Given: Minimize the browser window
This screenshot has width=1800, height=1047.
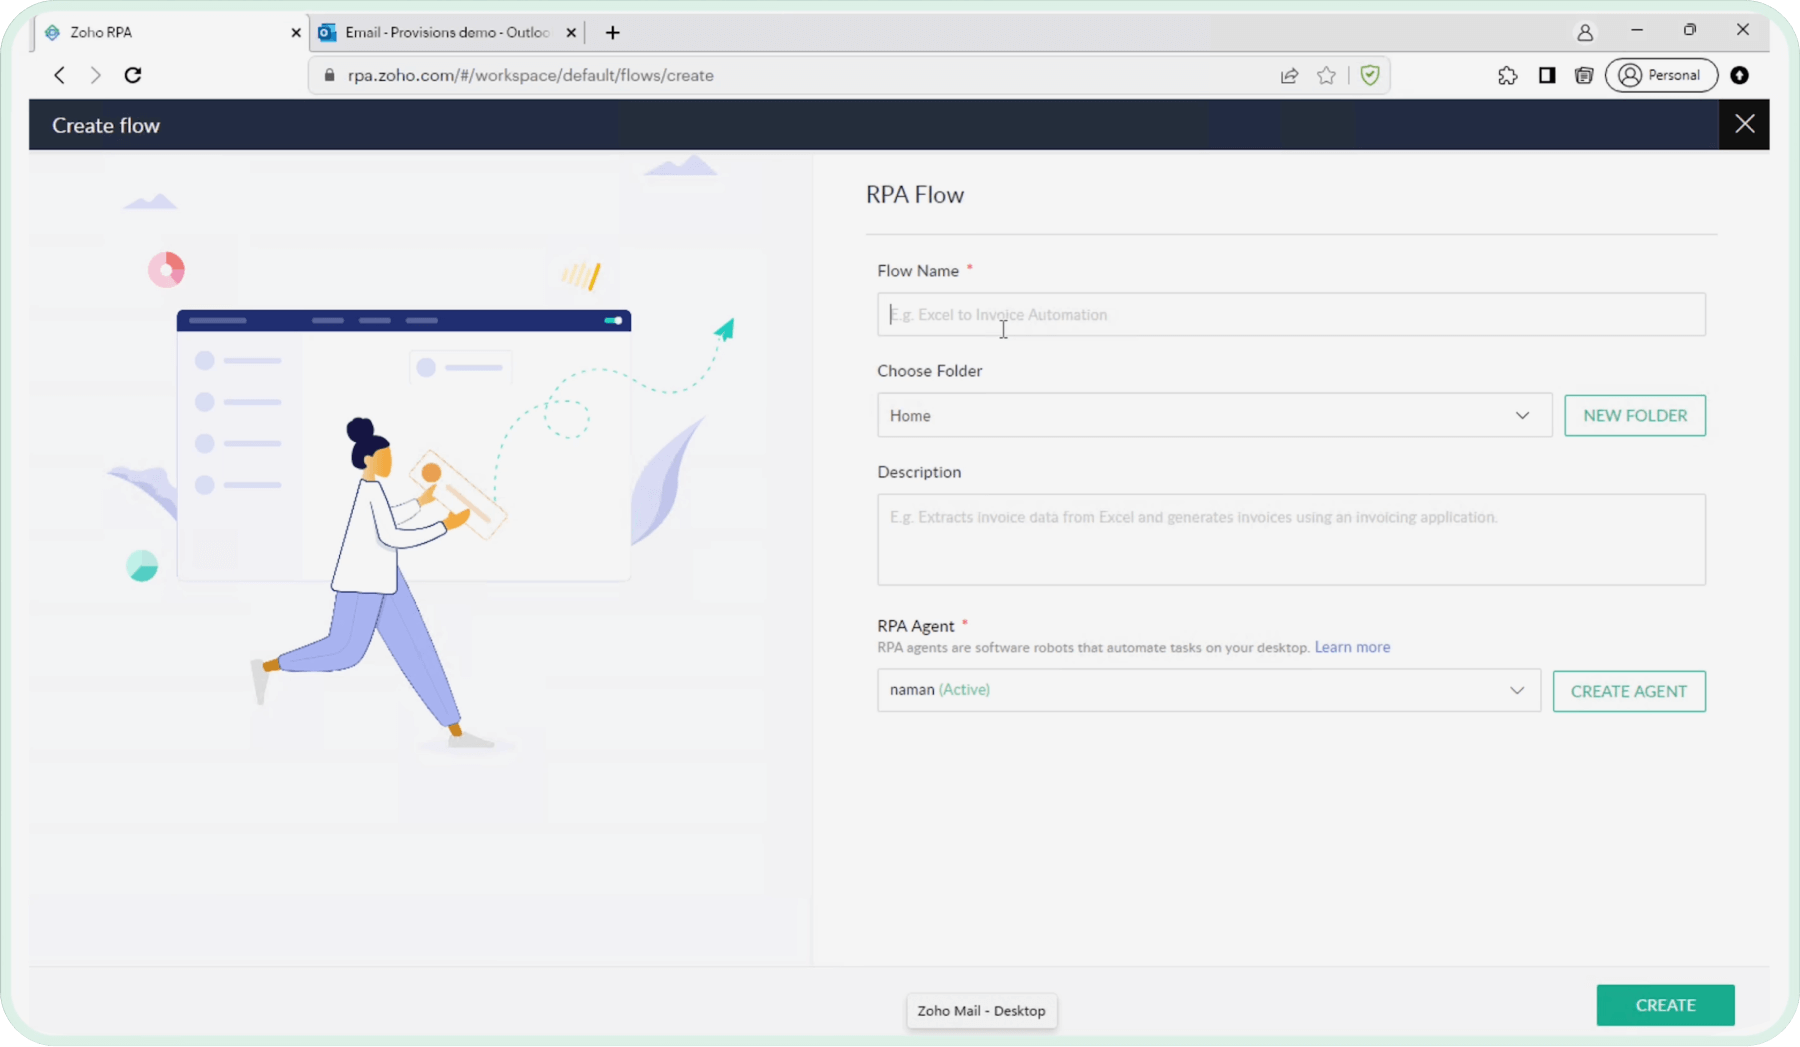Looking at the screenshot, I should pyautogui.click(x=1637, y=31).
